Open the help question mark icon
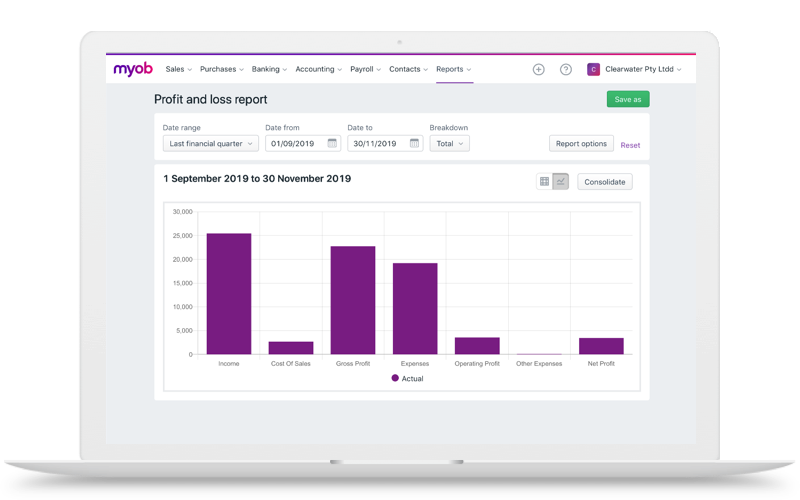 click(565, 69)
